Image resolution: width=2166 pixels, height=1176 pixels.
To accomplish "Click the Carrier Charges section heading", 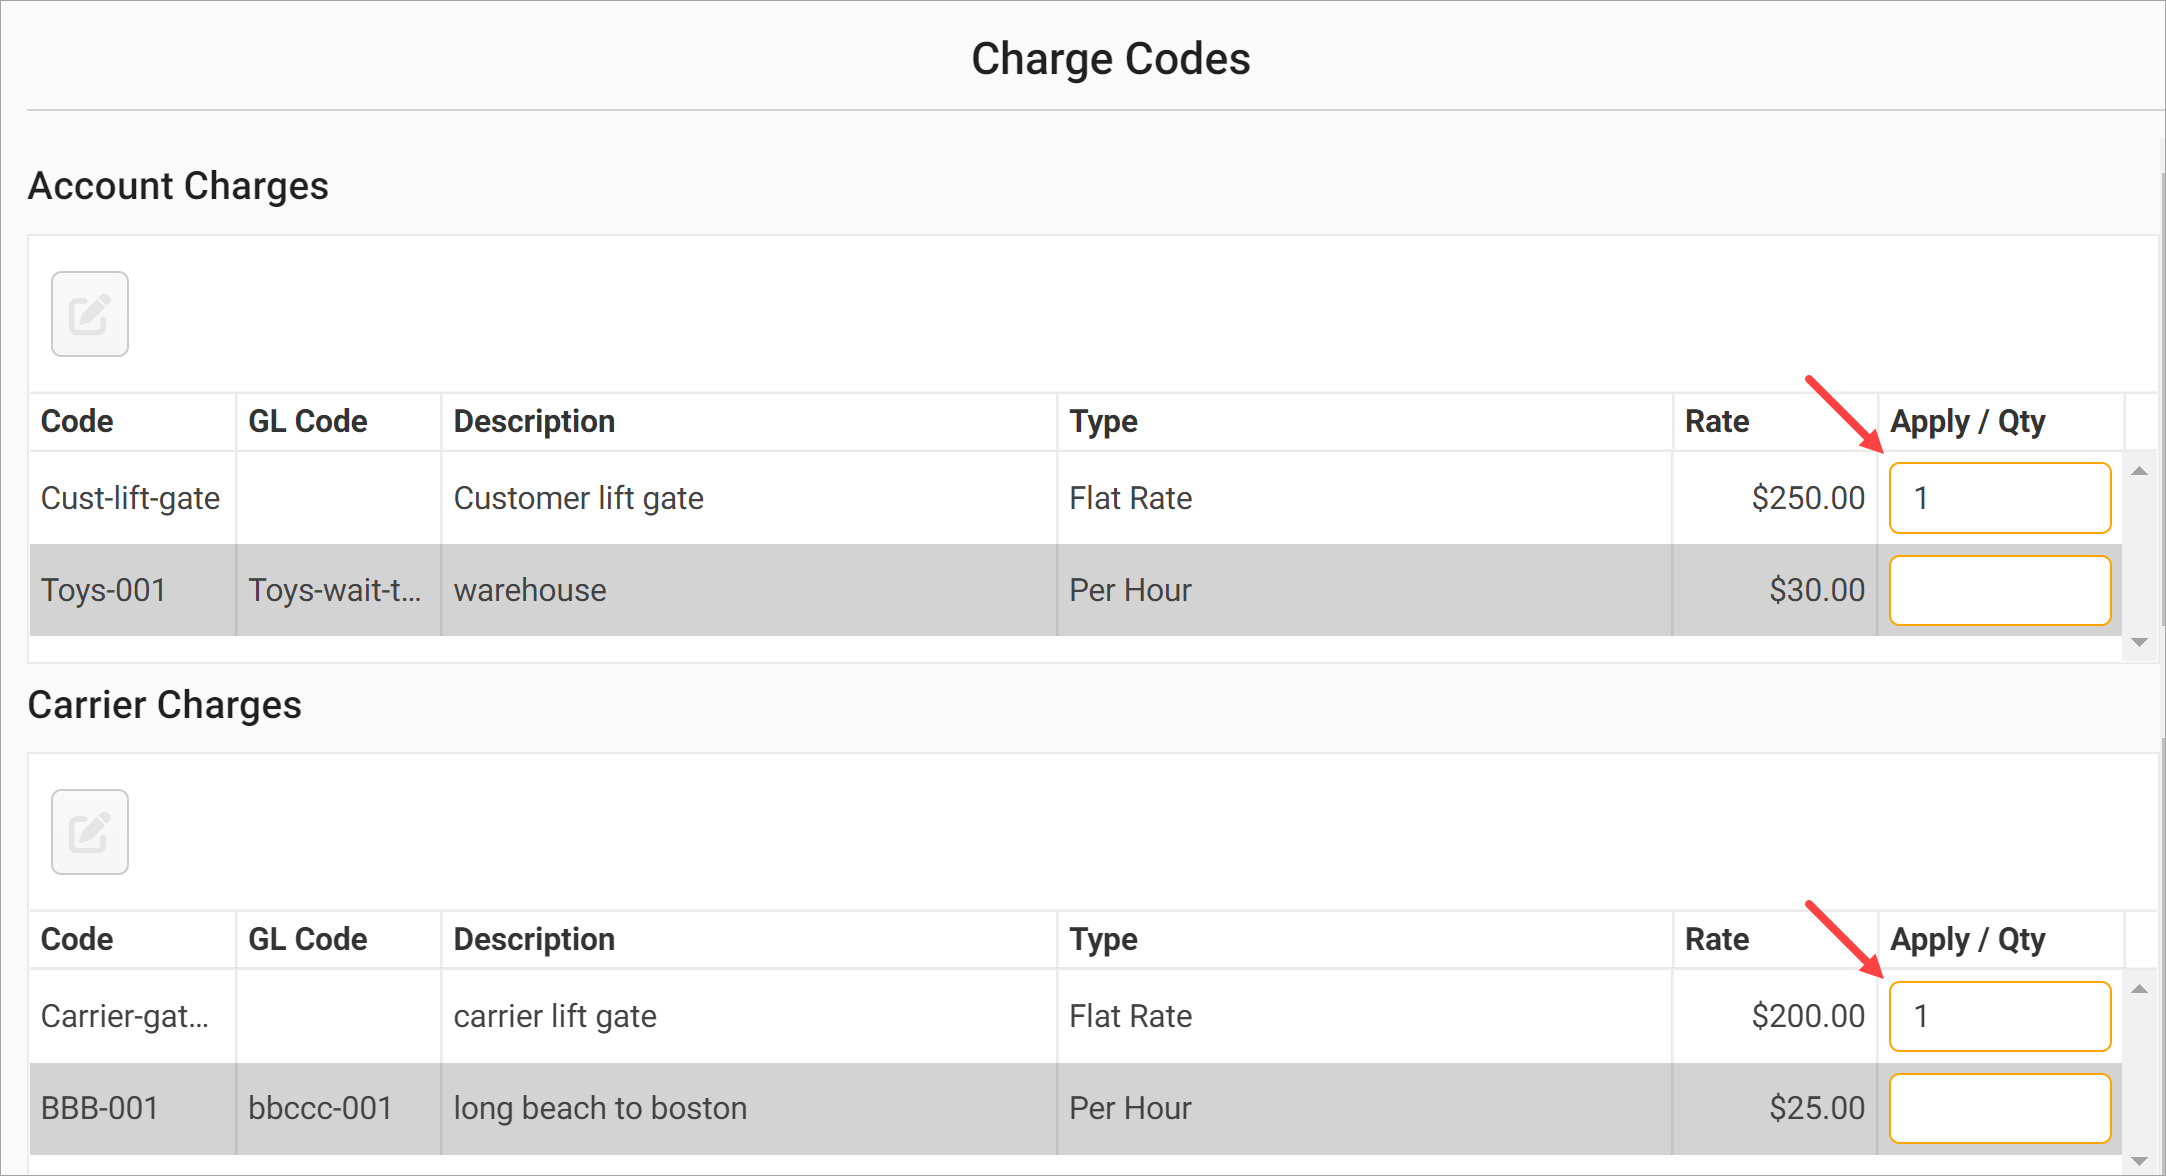I will click(166, 704).
